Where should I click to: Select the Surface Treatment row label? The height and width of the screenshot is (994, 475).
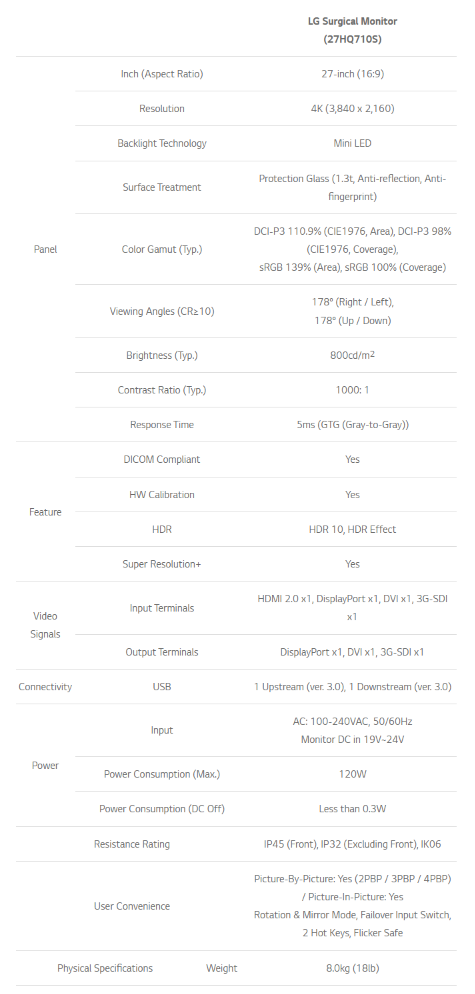pos(162,187)
